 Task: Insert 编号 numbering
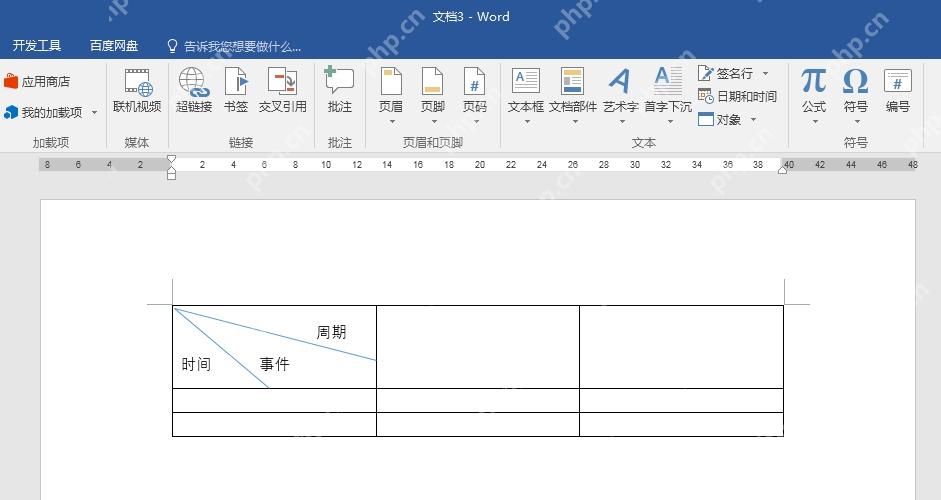click(897, 91)
